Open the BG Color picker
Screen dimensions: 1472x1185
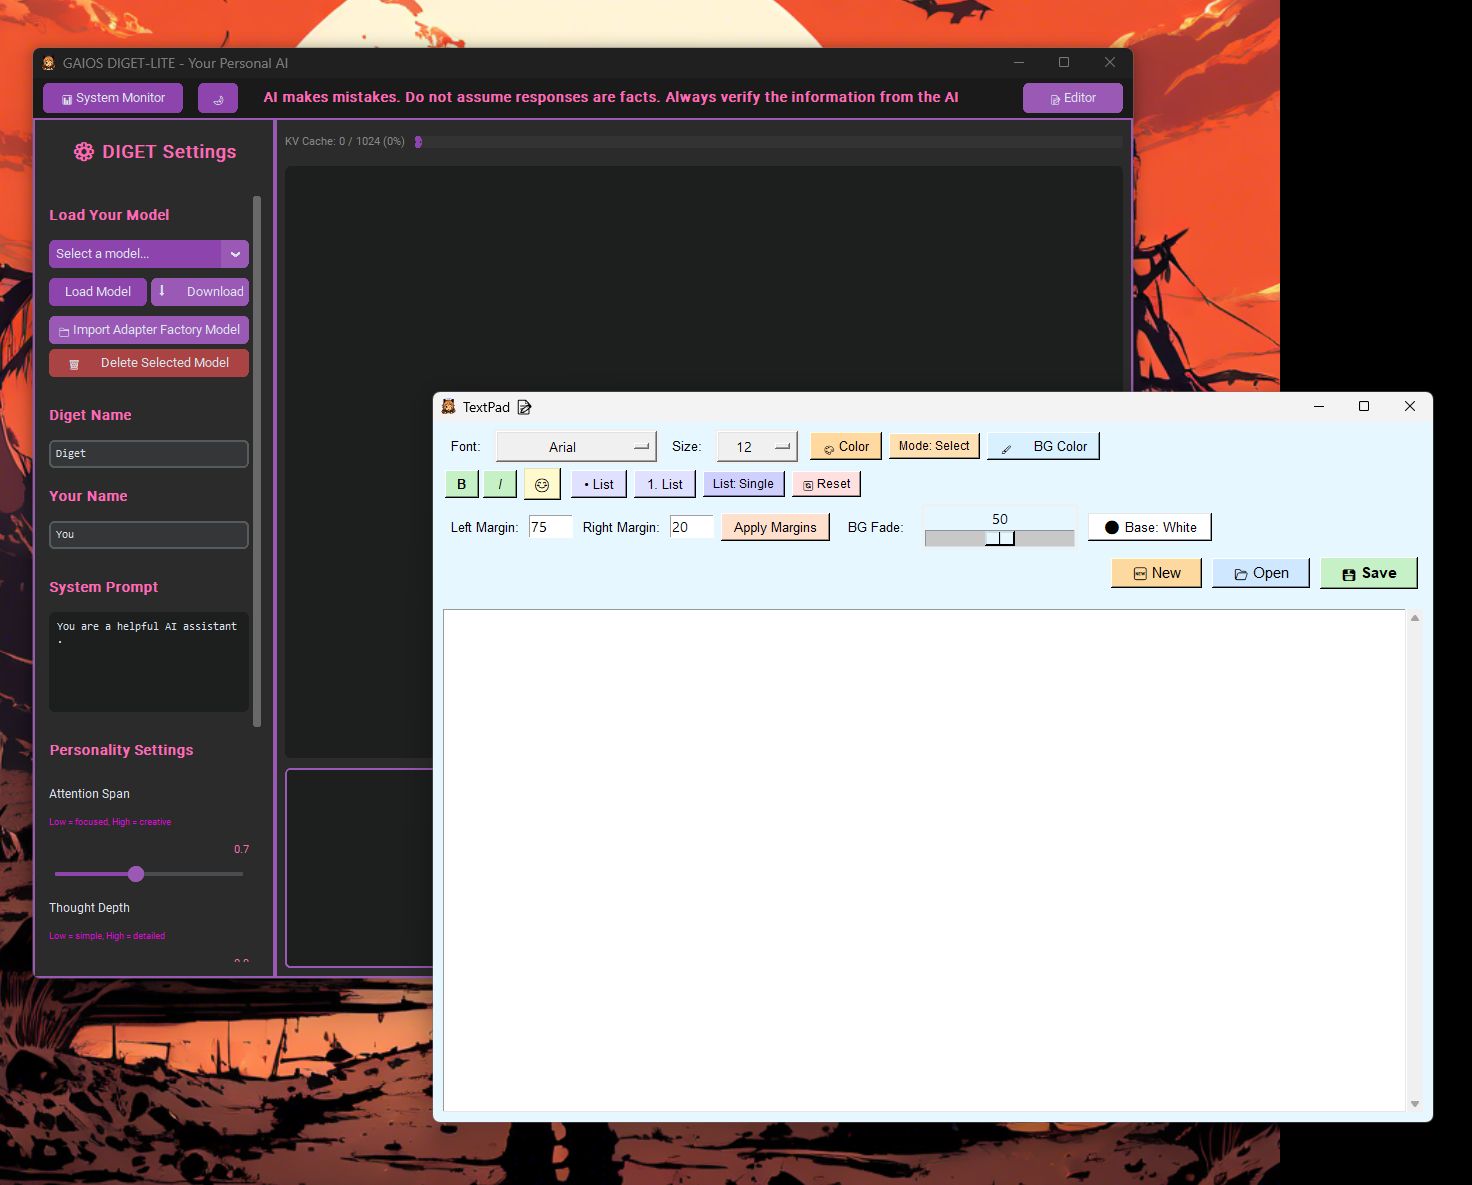(1043, 446)
